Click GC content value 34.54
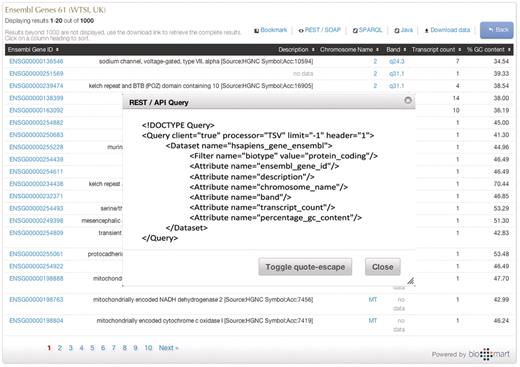Screen dimensions: 520x367 point(501,61)
